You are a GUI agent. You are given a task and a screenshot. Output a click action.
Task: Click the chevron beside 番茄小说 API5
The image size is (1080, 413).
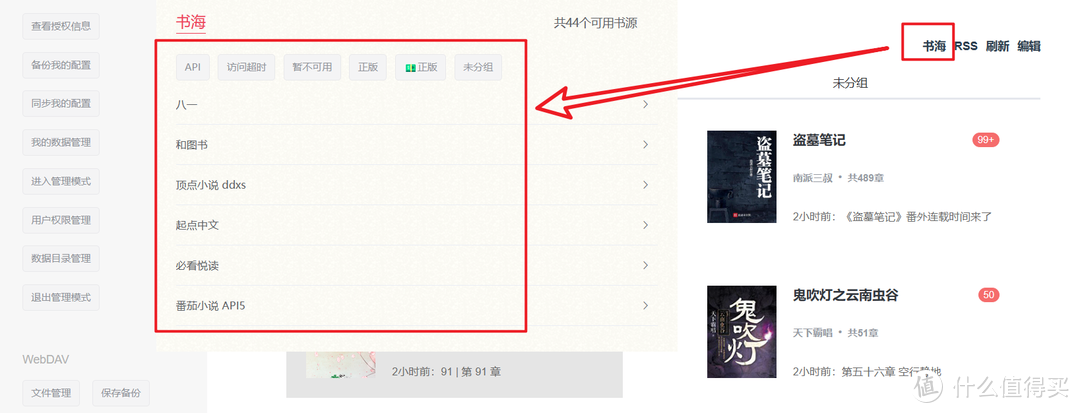pyautogui.click(x=645, y=305)
